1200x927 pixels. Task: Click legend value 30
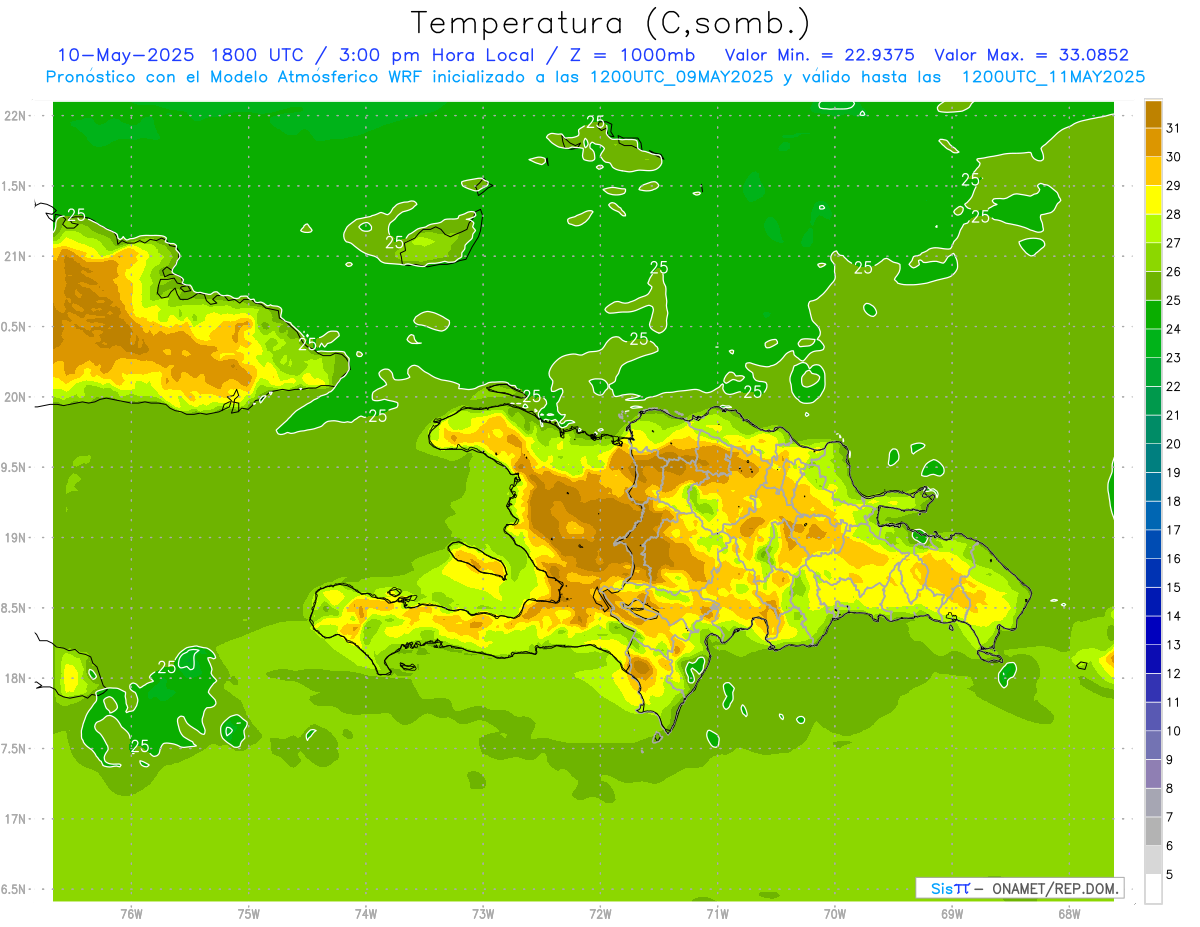coord(1173,157)
